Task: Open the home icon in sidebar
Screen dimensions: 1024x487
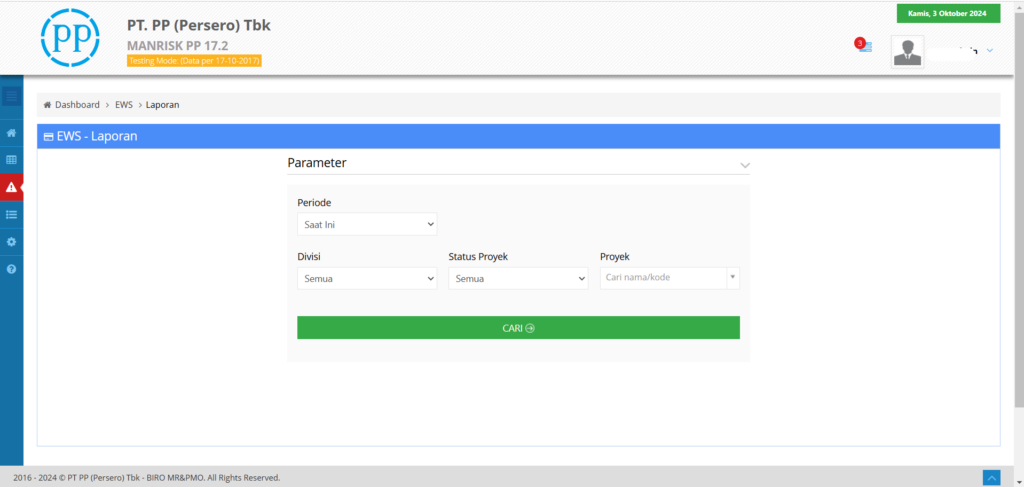Action: pyautogui.click(x=11, y=133)
